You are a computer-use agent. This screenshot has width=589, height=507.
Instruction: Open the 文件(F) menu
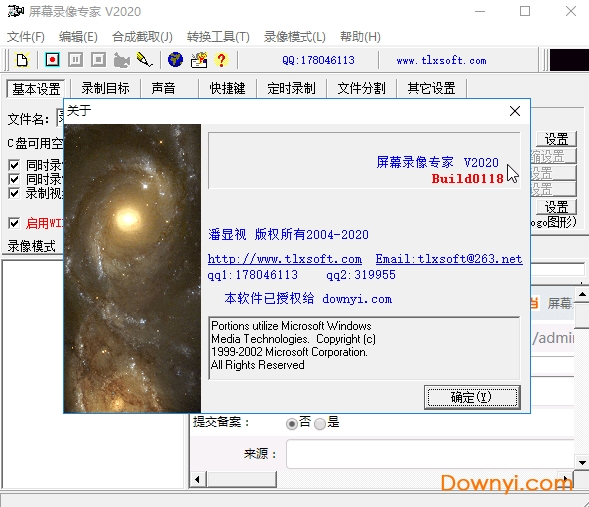tap(26, 37)
